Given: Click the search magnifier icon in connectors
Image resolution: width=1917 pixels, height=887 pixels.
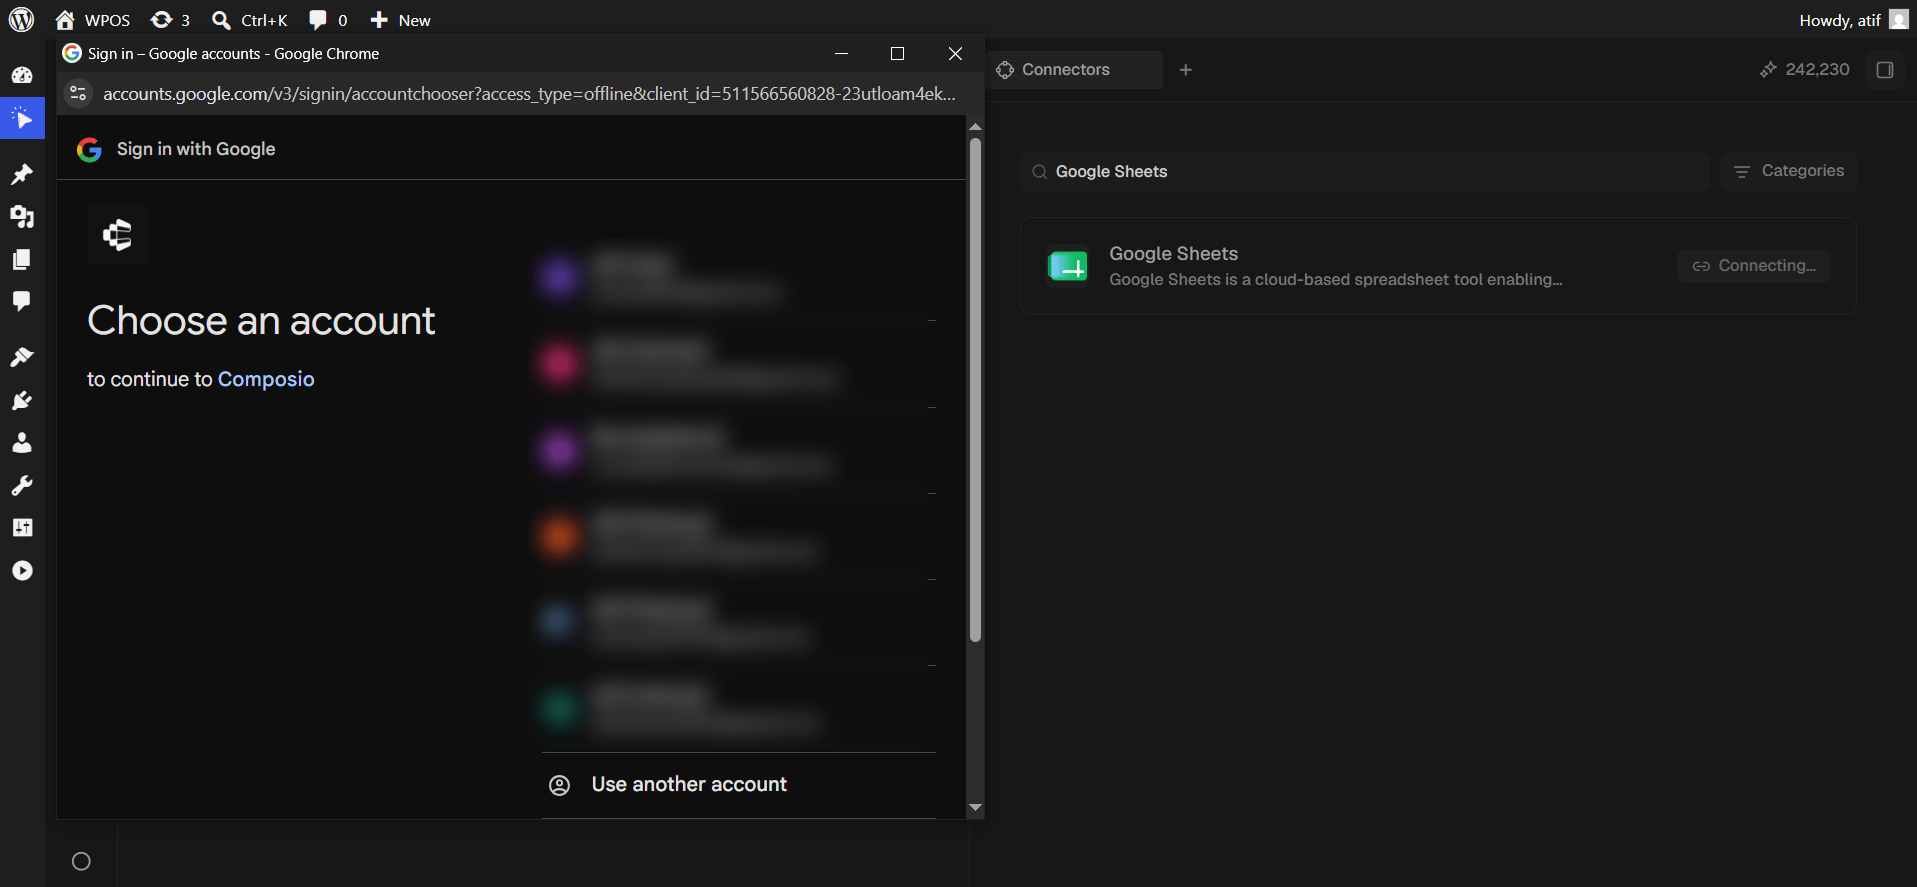Looking at the screenshot, I should tap(1040, 172).
